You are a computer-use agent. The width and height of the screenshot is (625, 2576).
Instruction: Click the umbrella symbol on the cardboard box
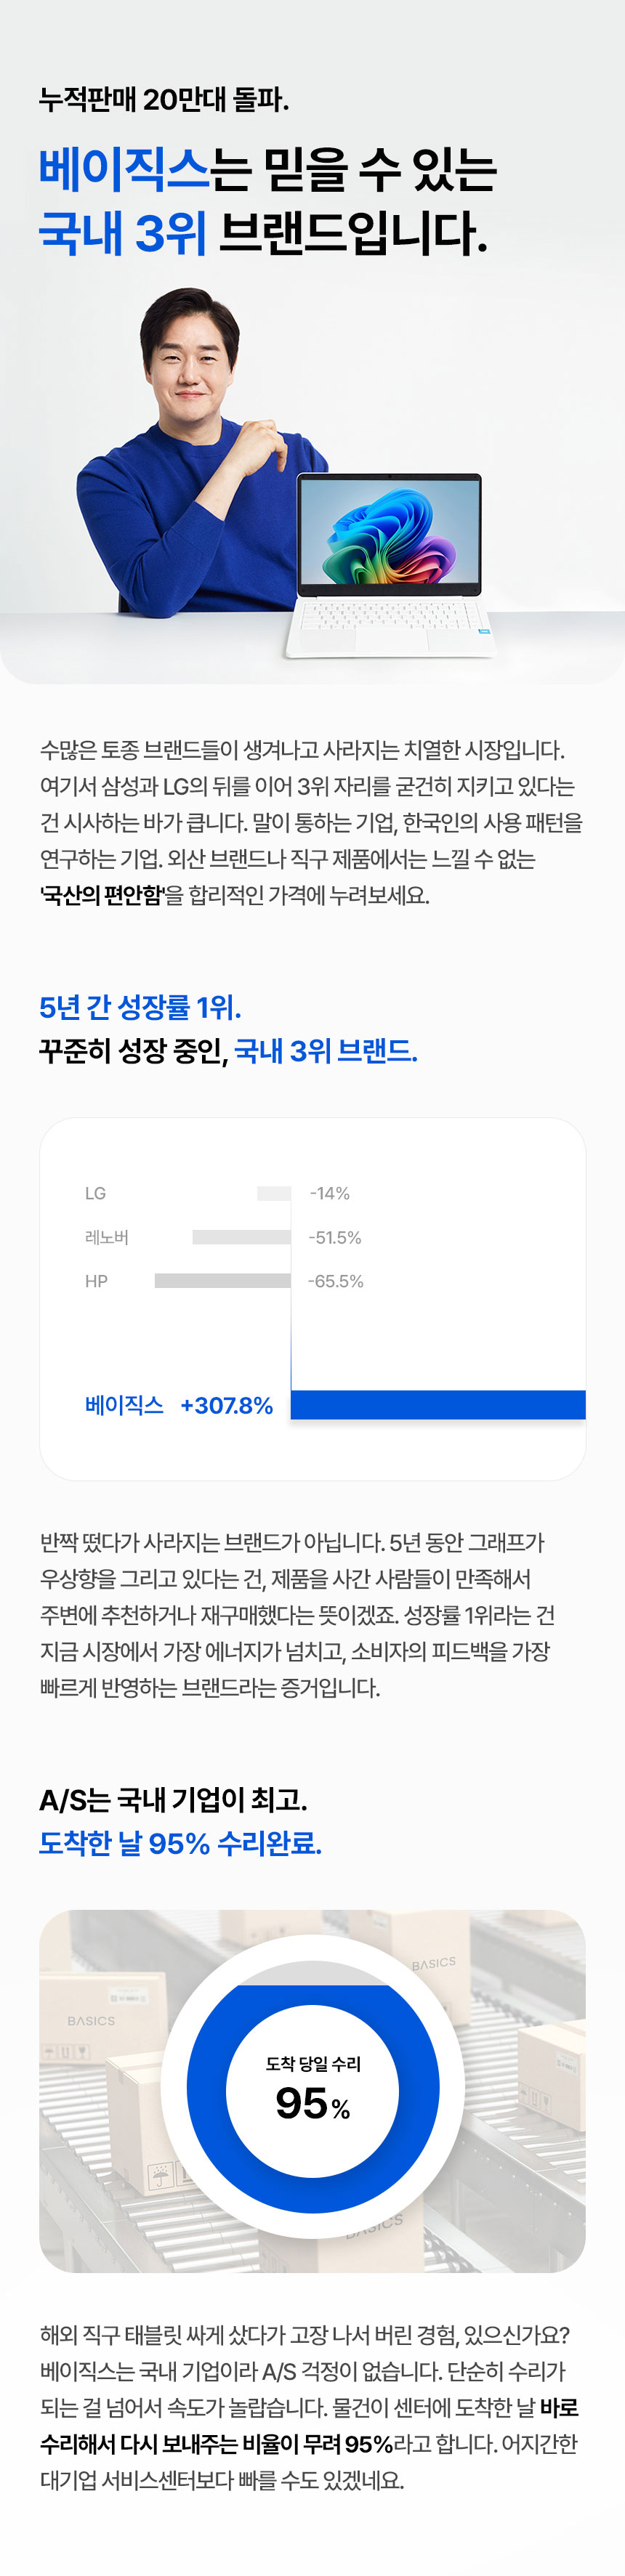click(x=160, y=2176)
